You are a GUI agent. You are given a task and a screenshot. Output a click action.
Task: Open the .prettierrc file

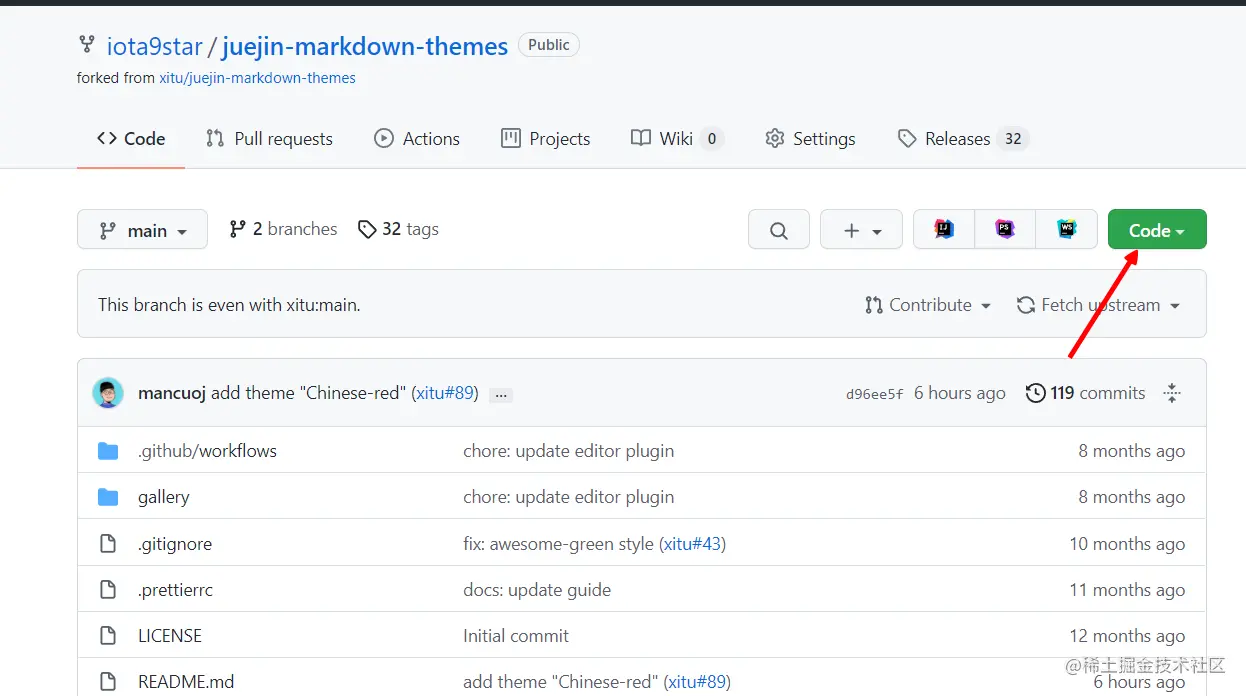click(x=175, y=590)
